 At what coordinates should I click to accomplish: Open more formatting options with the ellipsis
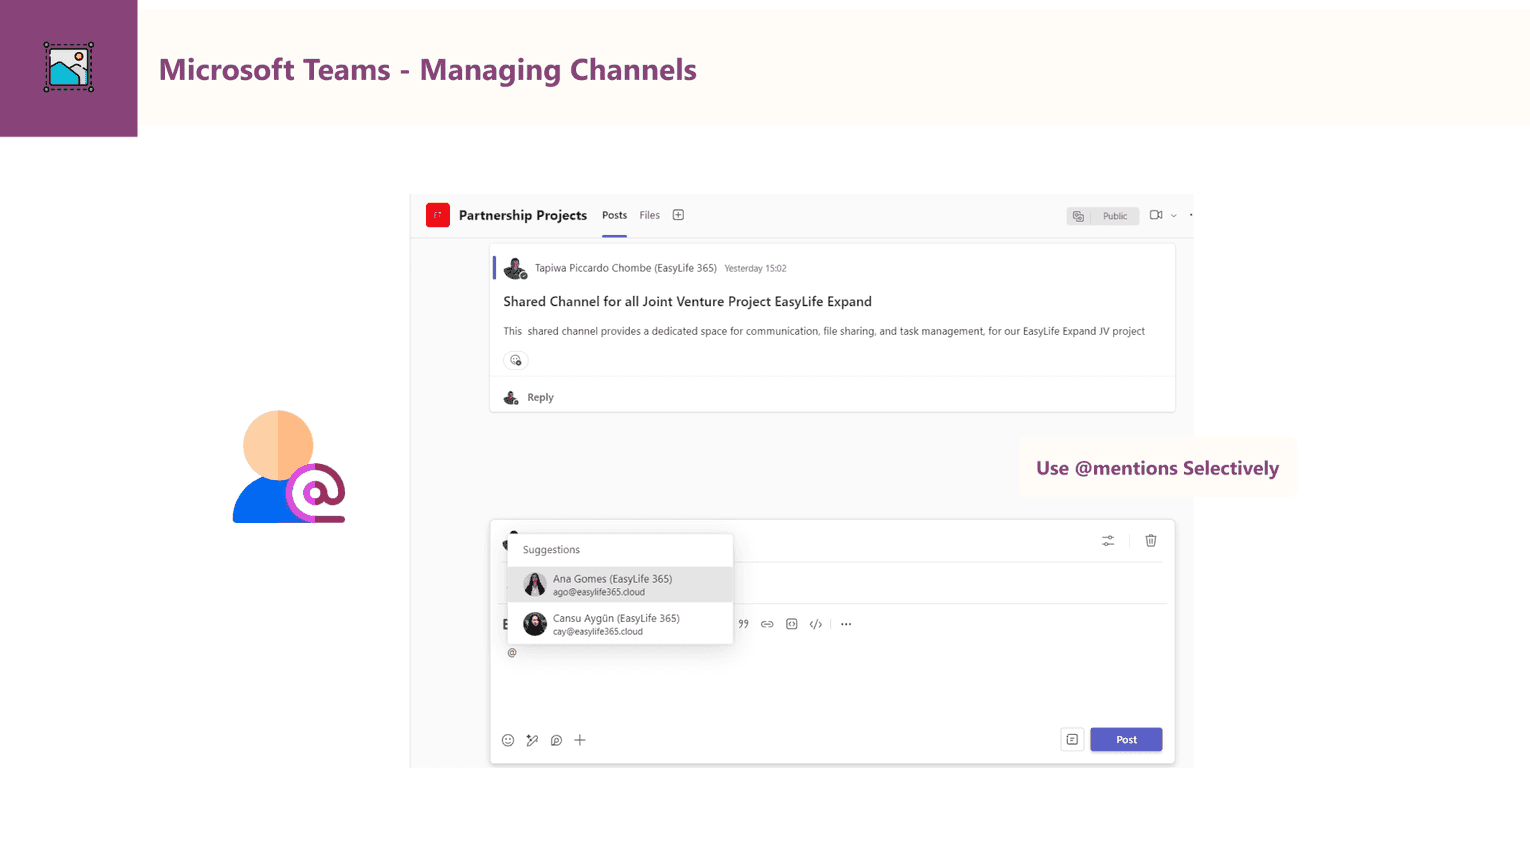tap(845, 623)
